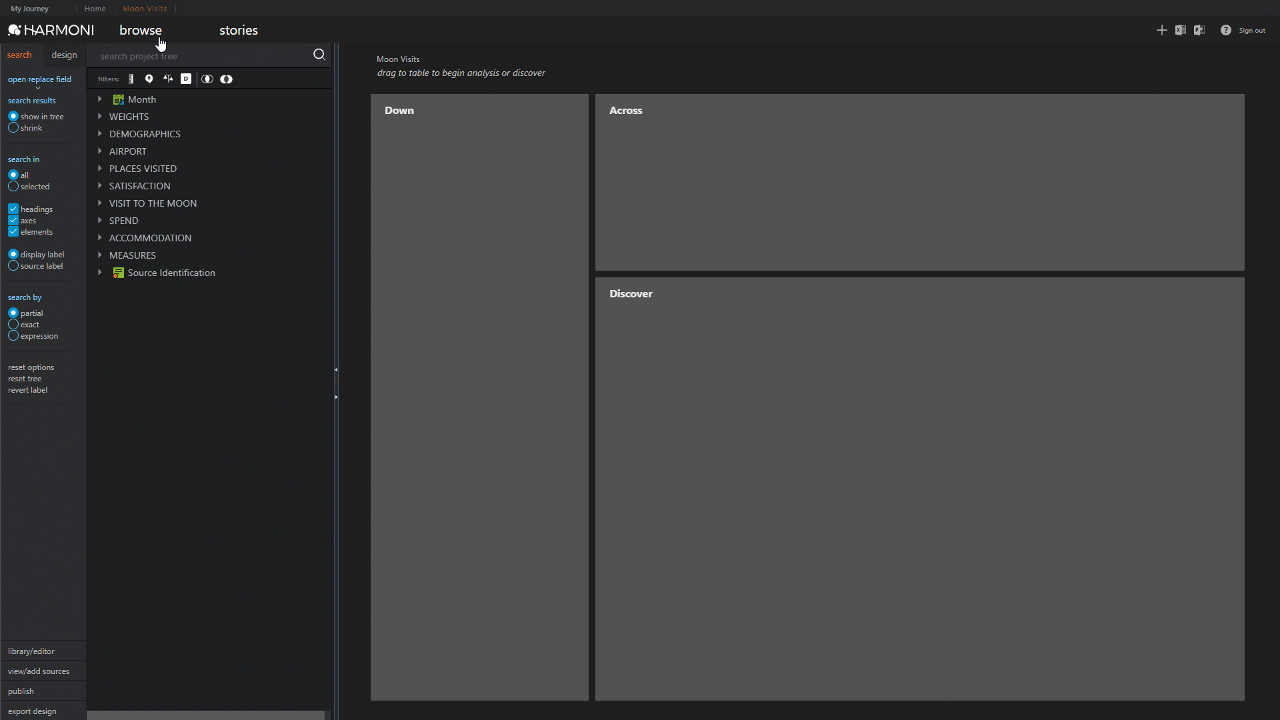This screenshot has width=1280, height=720.
Task: Click the rightmost overlapping-circles filter icon
Action: pyautogui.click(x=226, y=79)
